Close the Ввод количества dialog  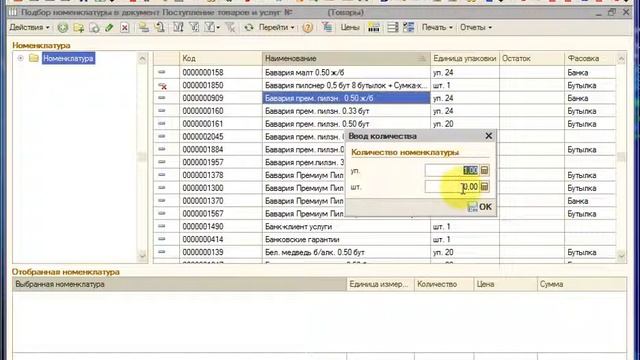(x=489, y=136)
